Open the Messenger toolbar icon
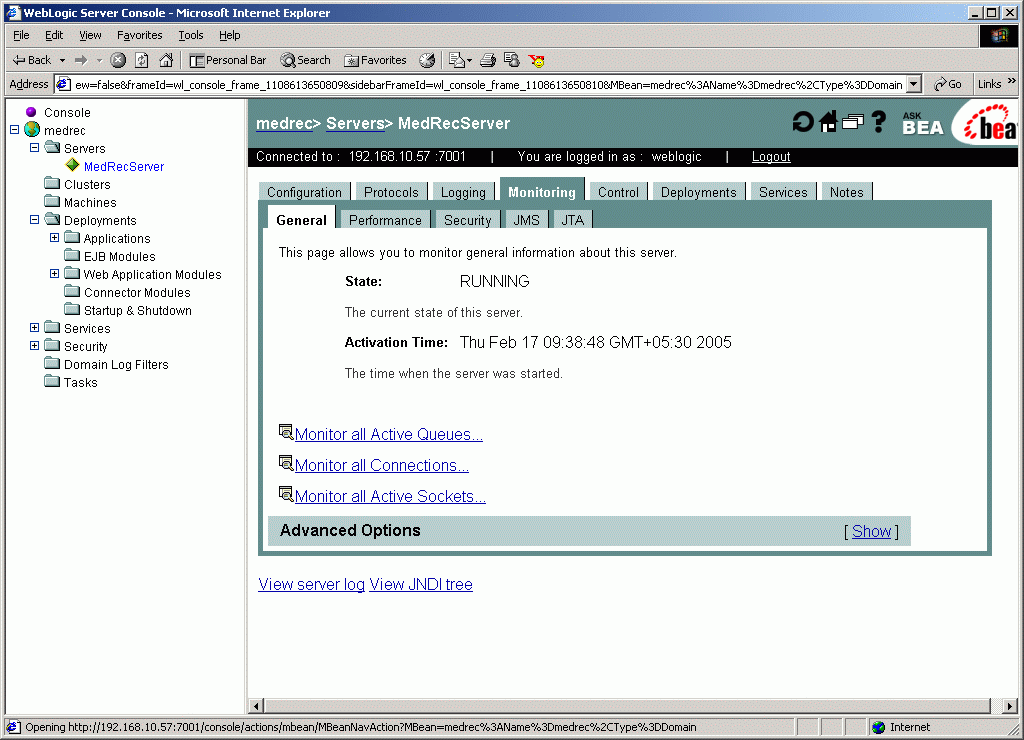Screen dimensions: 1024x740 pyautogui.click(x=536, y=60)
